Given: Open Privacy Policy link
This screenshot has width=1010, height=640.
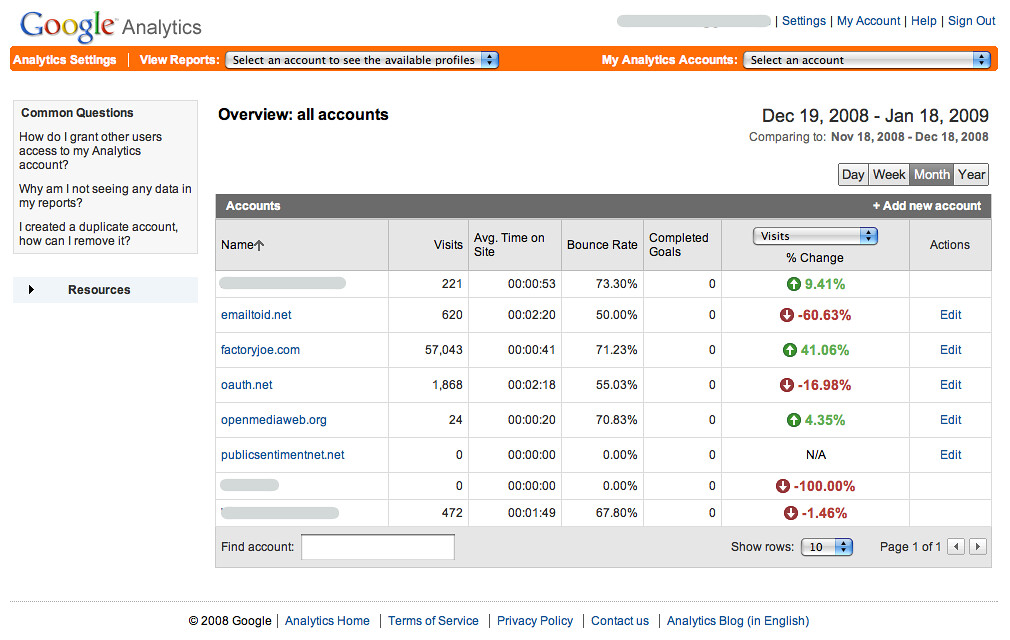Looking at the screenshot, I should 535,621.
